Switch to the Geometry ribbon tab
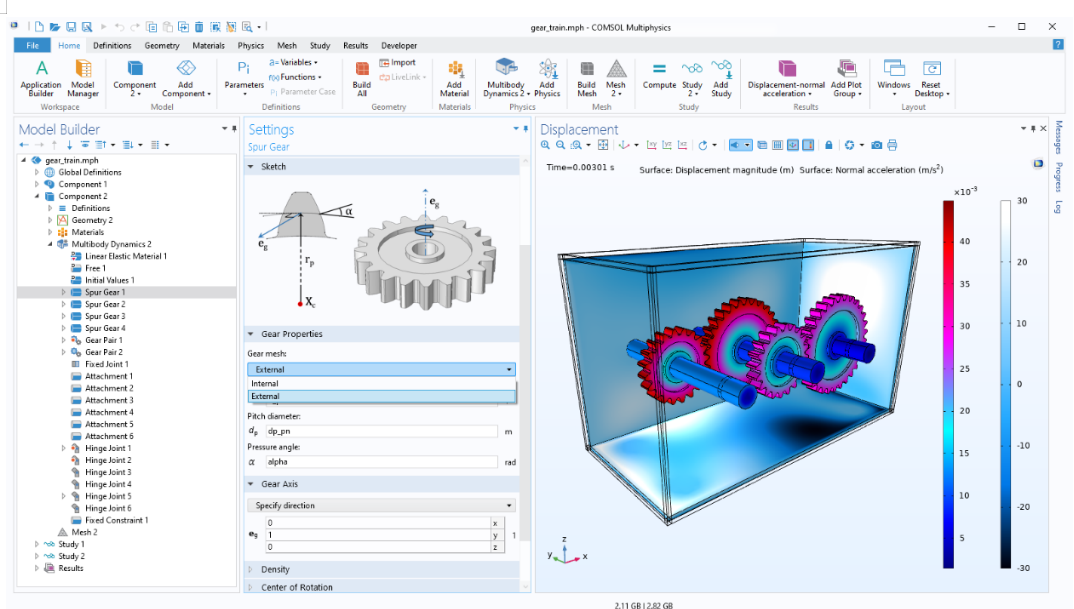The image size is (1074, 609). pyautogui.click(x=162, y=45)
